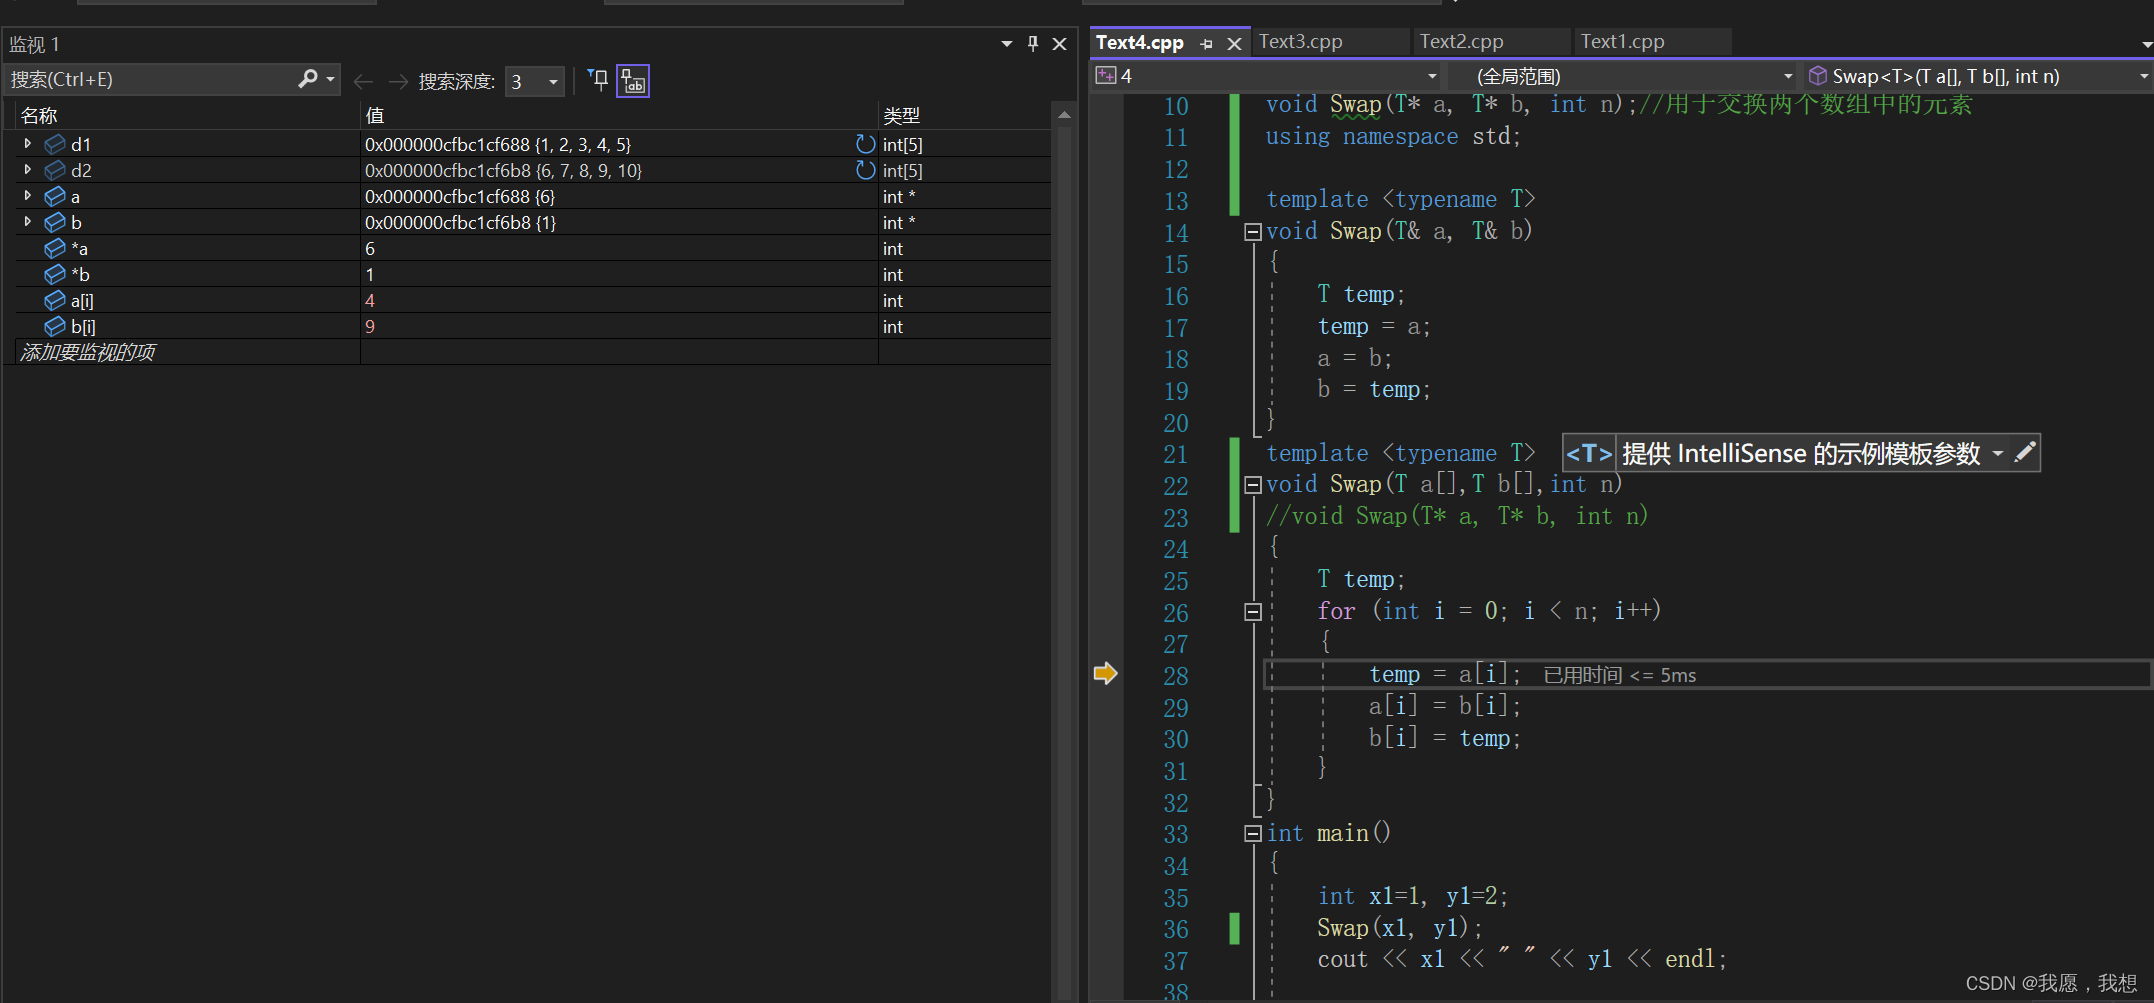Collapse the Swap(T& a, T& b) function

(1252, 232)
